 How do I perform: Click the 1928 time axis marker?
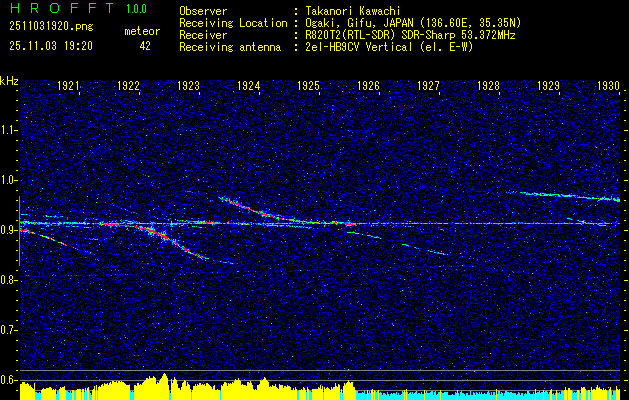coord(489,86)
